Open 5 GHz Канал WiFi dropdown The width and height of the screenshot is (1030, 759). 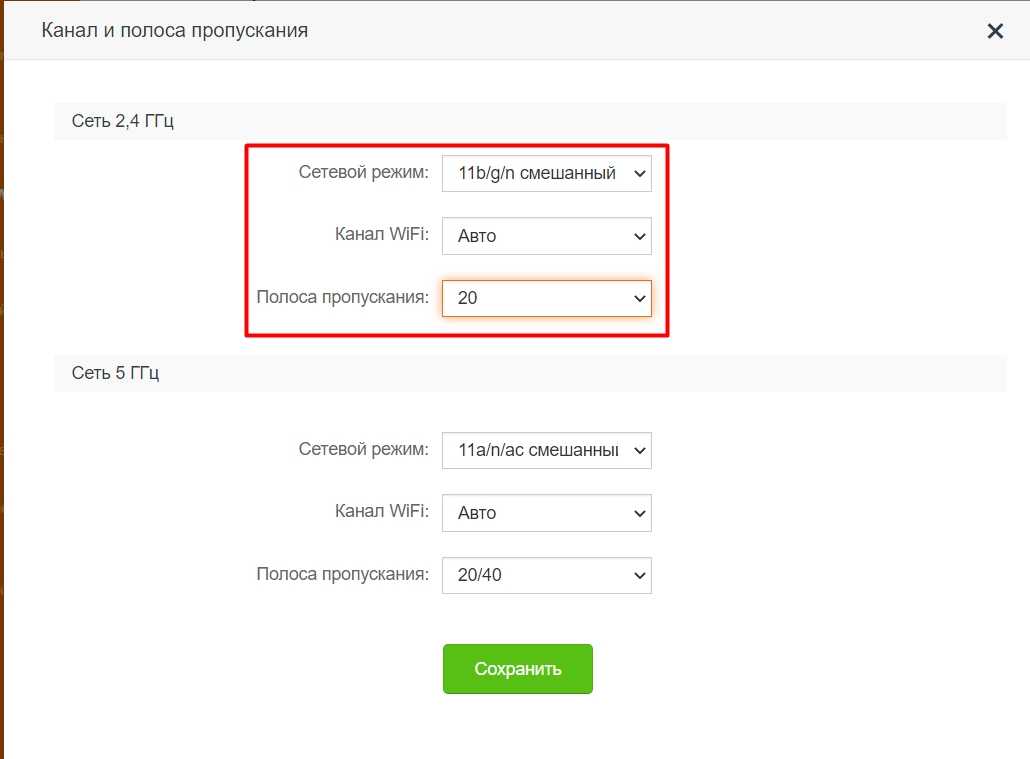click(x=546, y=513)
